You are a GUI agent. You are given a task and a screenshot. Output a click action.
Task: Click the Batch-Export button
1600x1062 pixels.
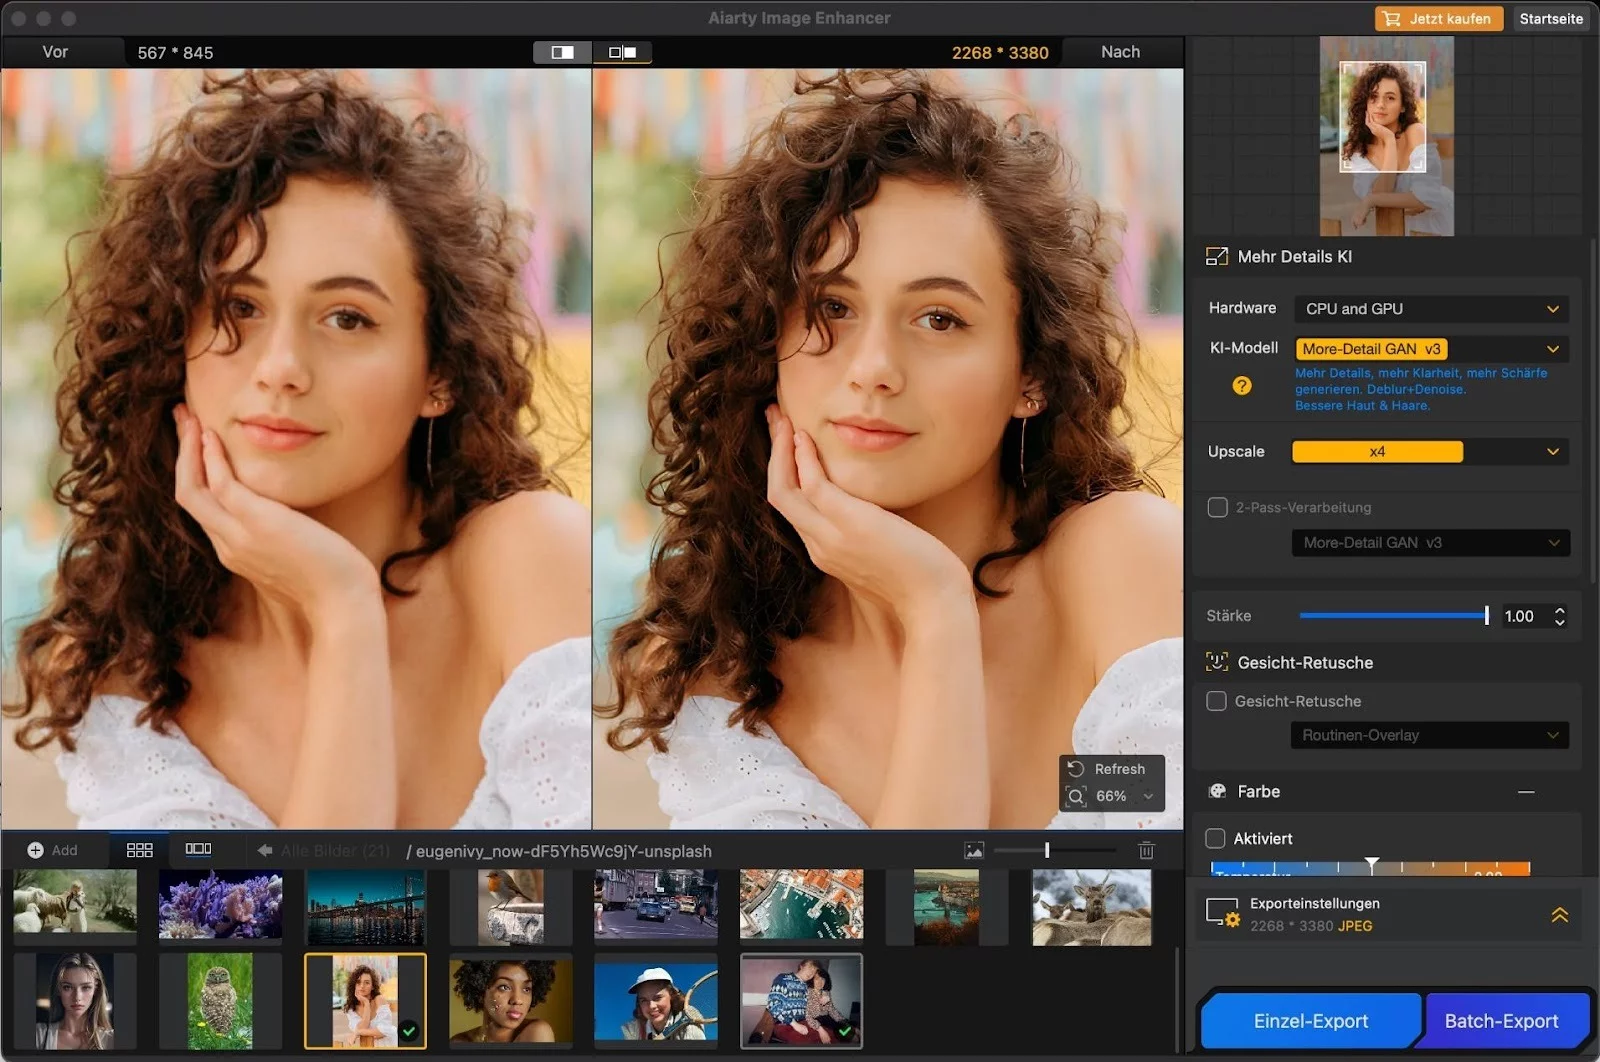pos(1501,1021)
